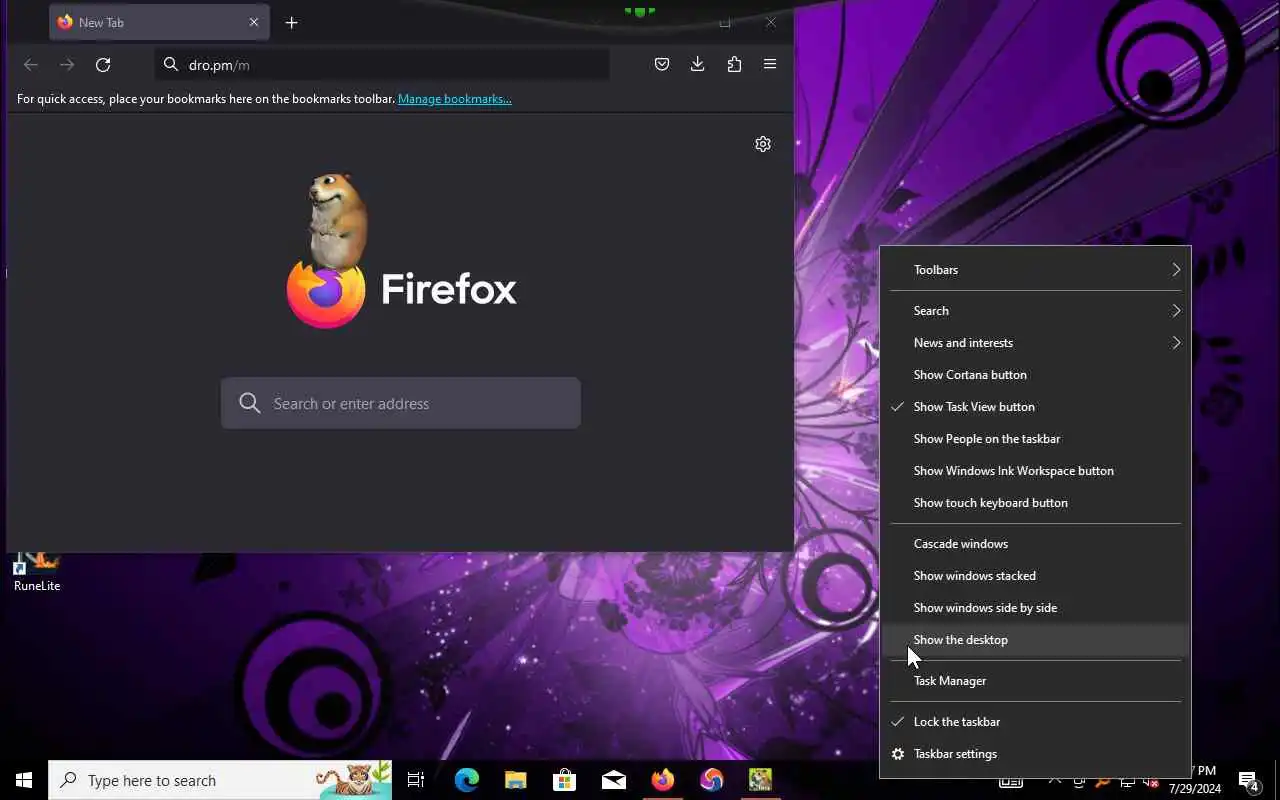Enable Show Cortana button
1280x800 pixels.
click(x=1036, y=375)
